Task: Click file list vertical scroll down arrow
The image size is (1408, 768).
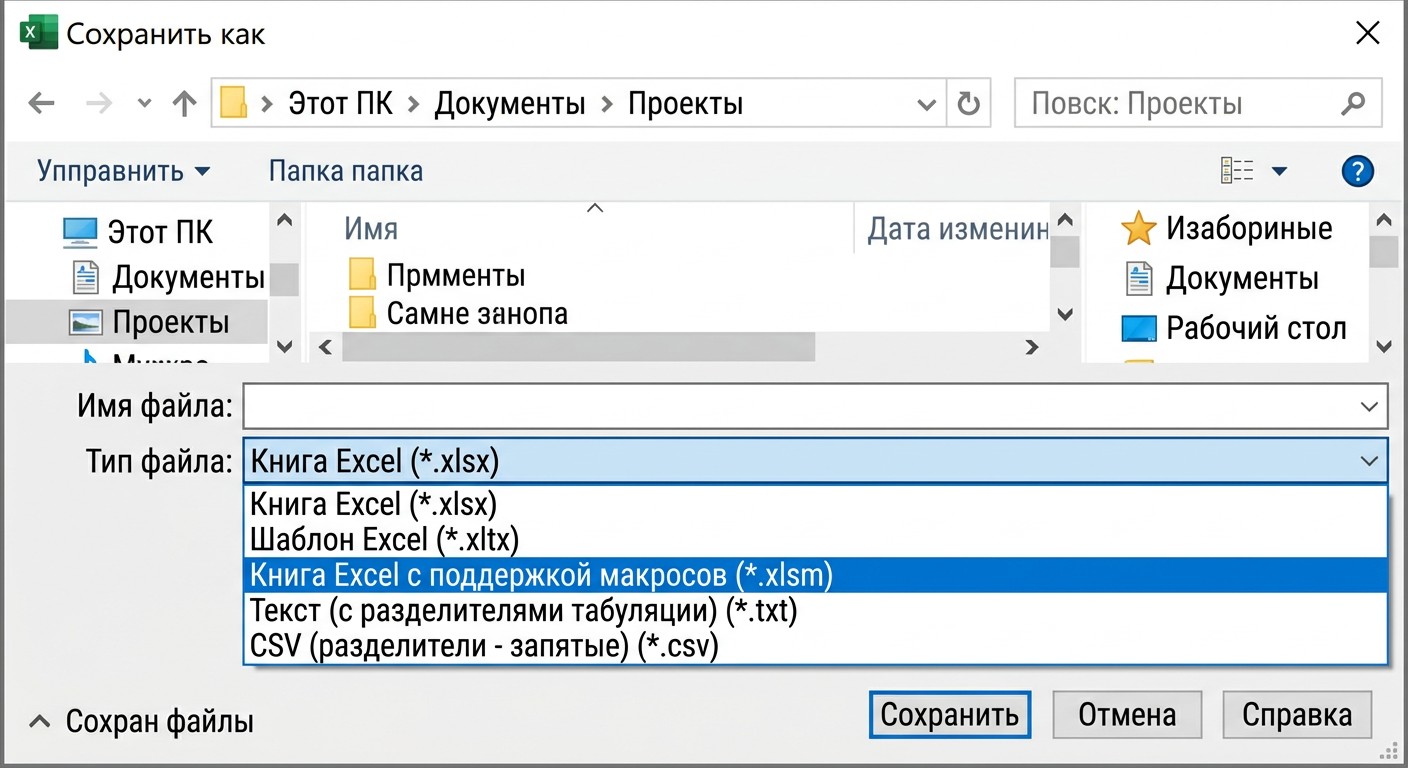Action: tap(1065, 314)
